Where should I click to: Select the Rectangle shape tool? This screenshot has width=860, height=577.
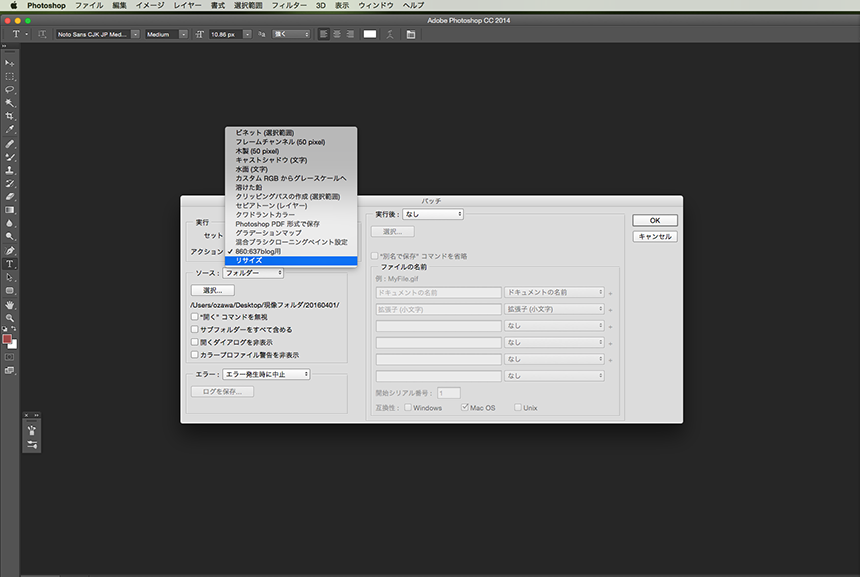tap(10, 291)
